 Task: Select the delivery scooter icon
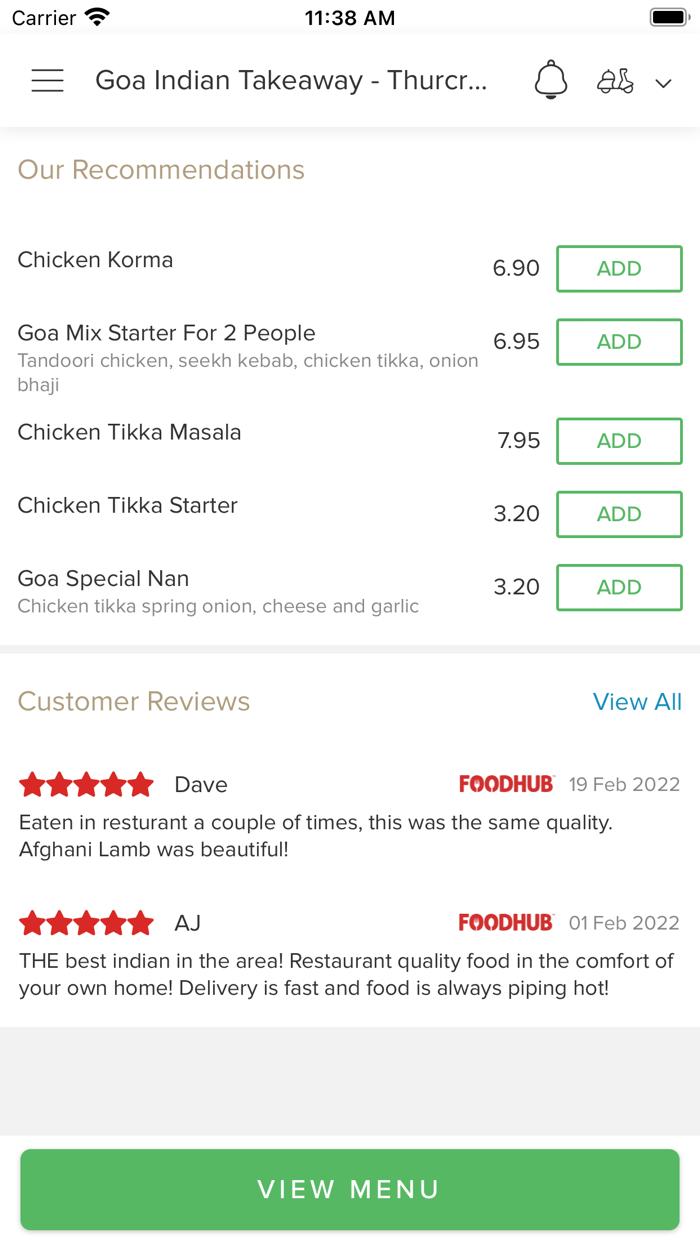[x=615, y=80]
